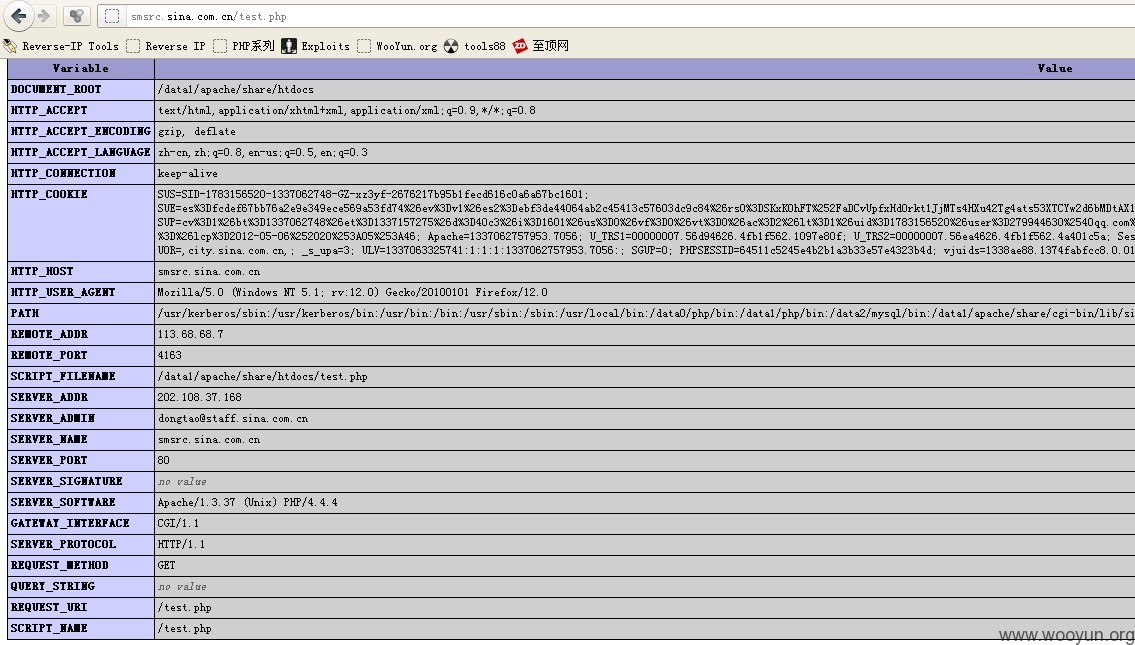
Task: Select the SERVER_PORT variable cell
Action: [x=81, y=461]
